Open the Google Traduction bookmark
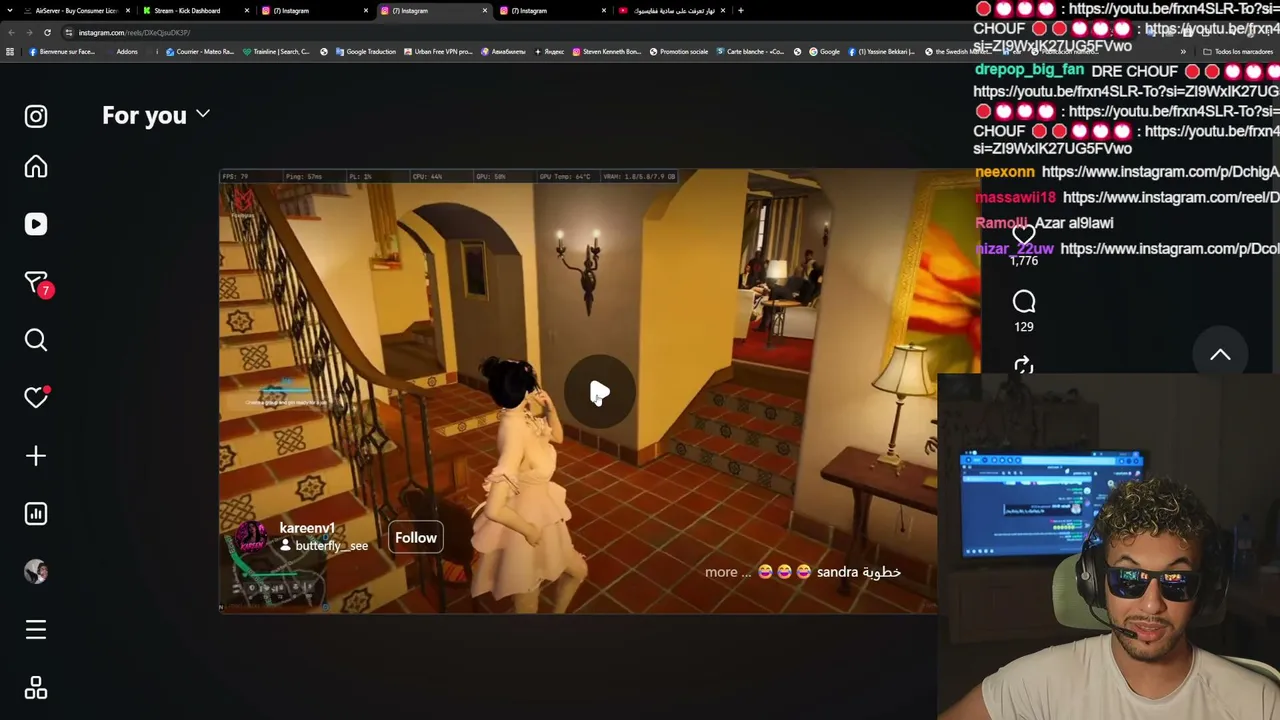 365,52
